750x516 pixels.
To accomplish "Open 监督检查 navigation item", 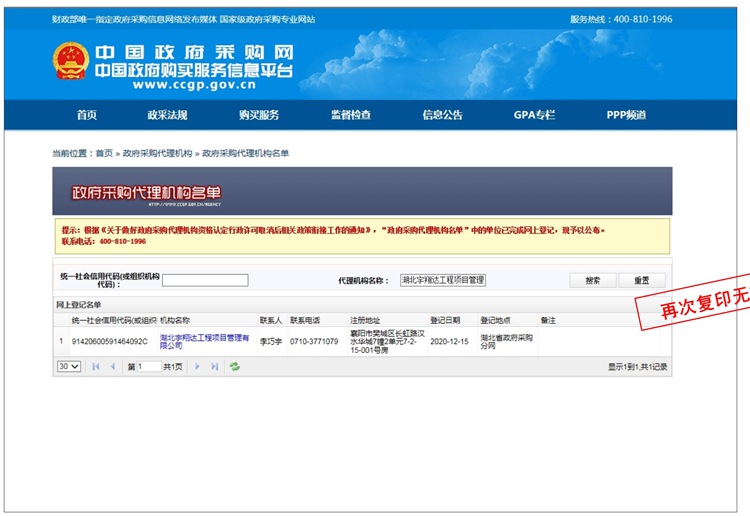I will coord(351,115).
